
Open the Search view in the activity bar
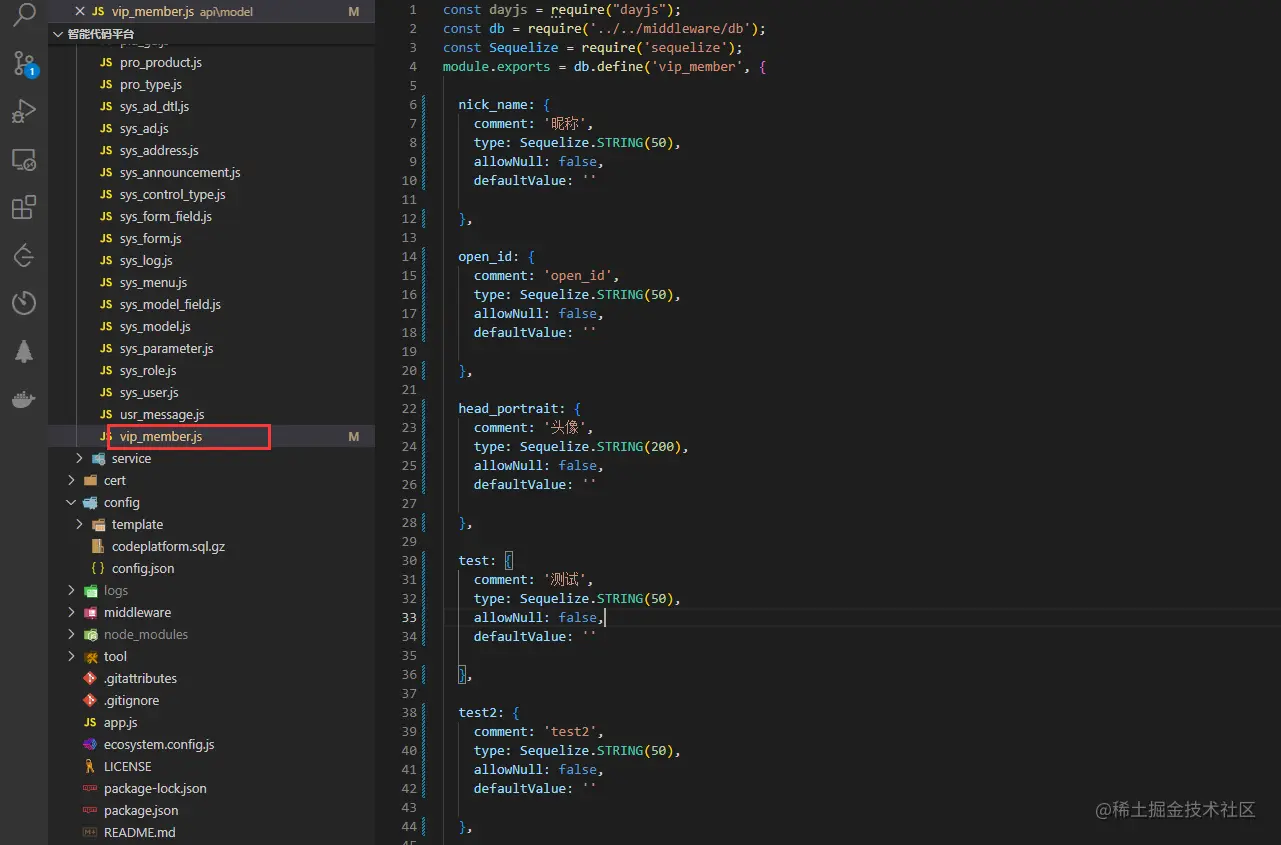(x=24, y=14)
